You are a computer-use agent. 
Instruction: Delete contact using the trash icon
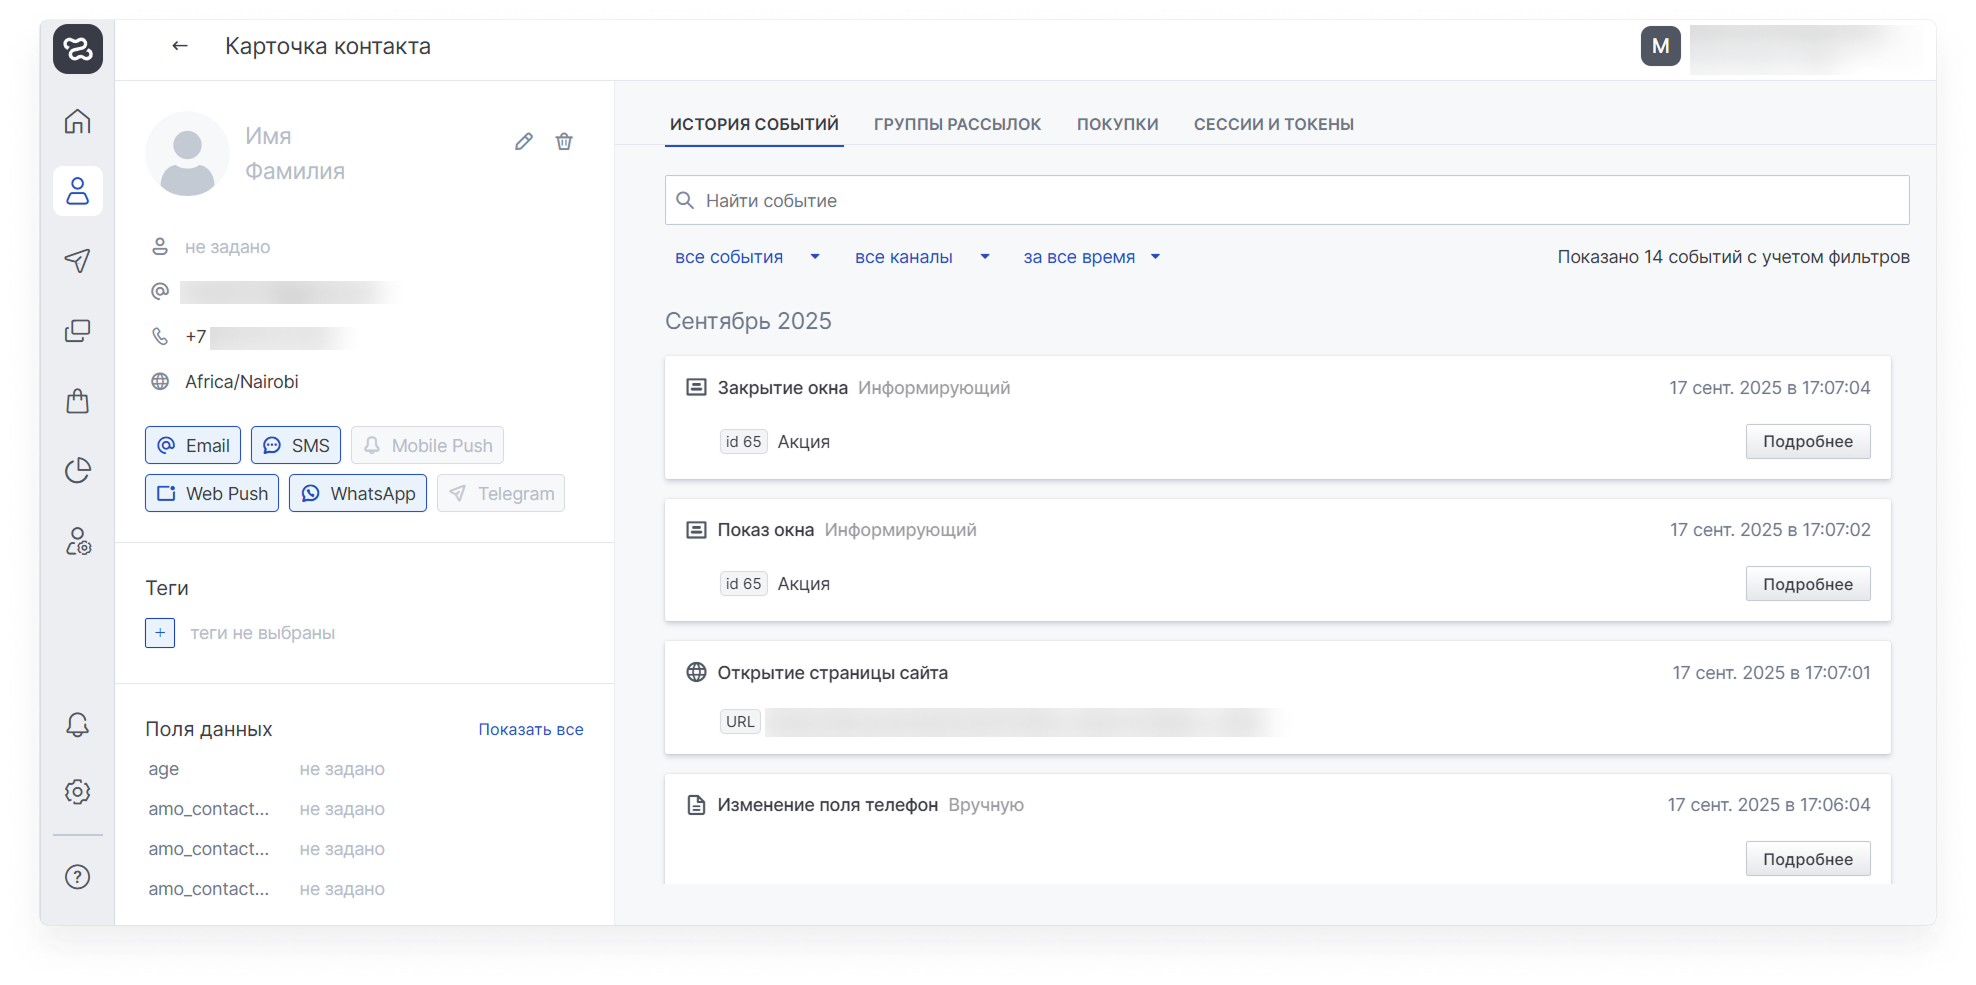(564, 142)
